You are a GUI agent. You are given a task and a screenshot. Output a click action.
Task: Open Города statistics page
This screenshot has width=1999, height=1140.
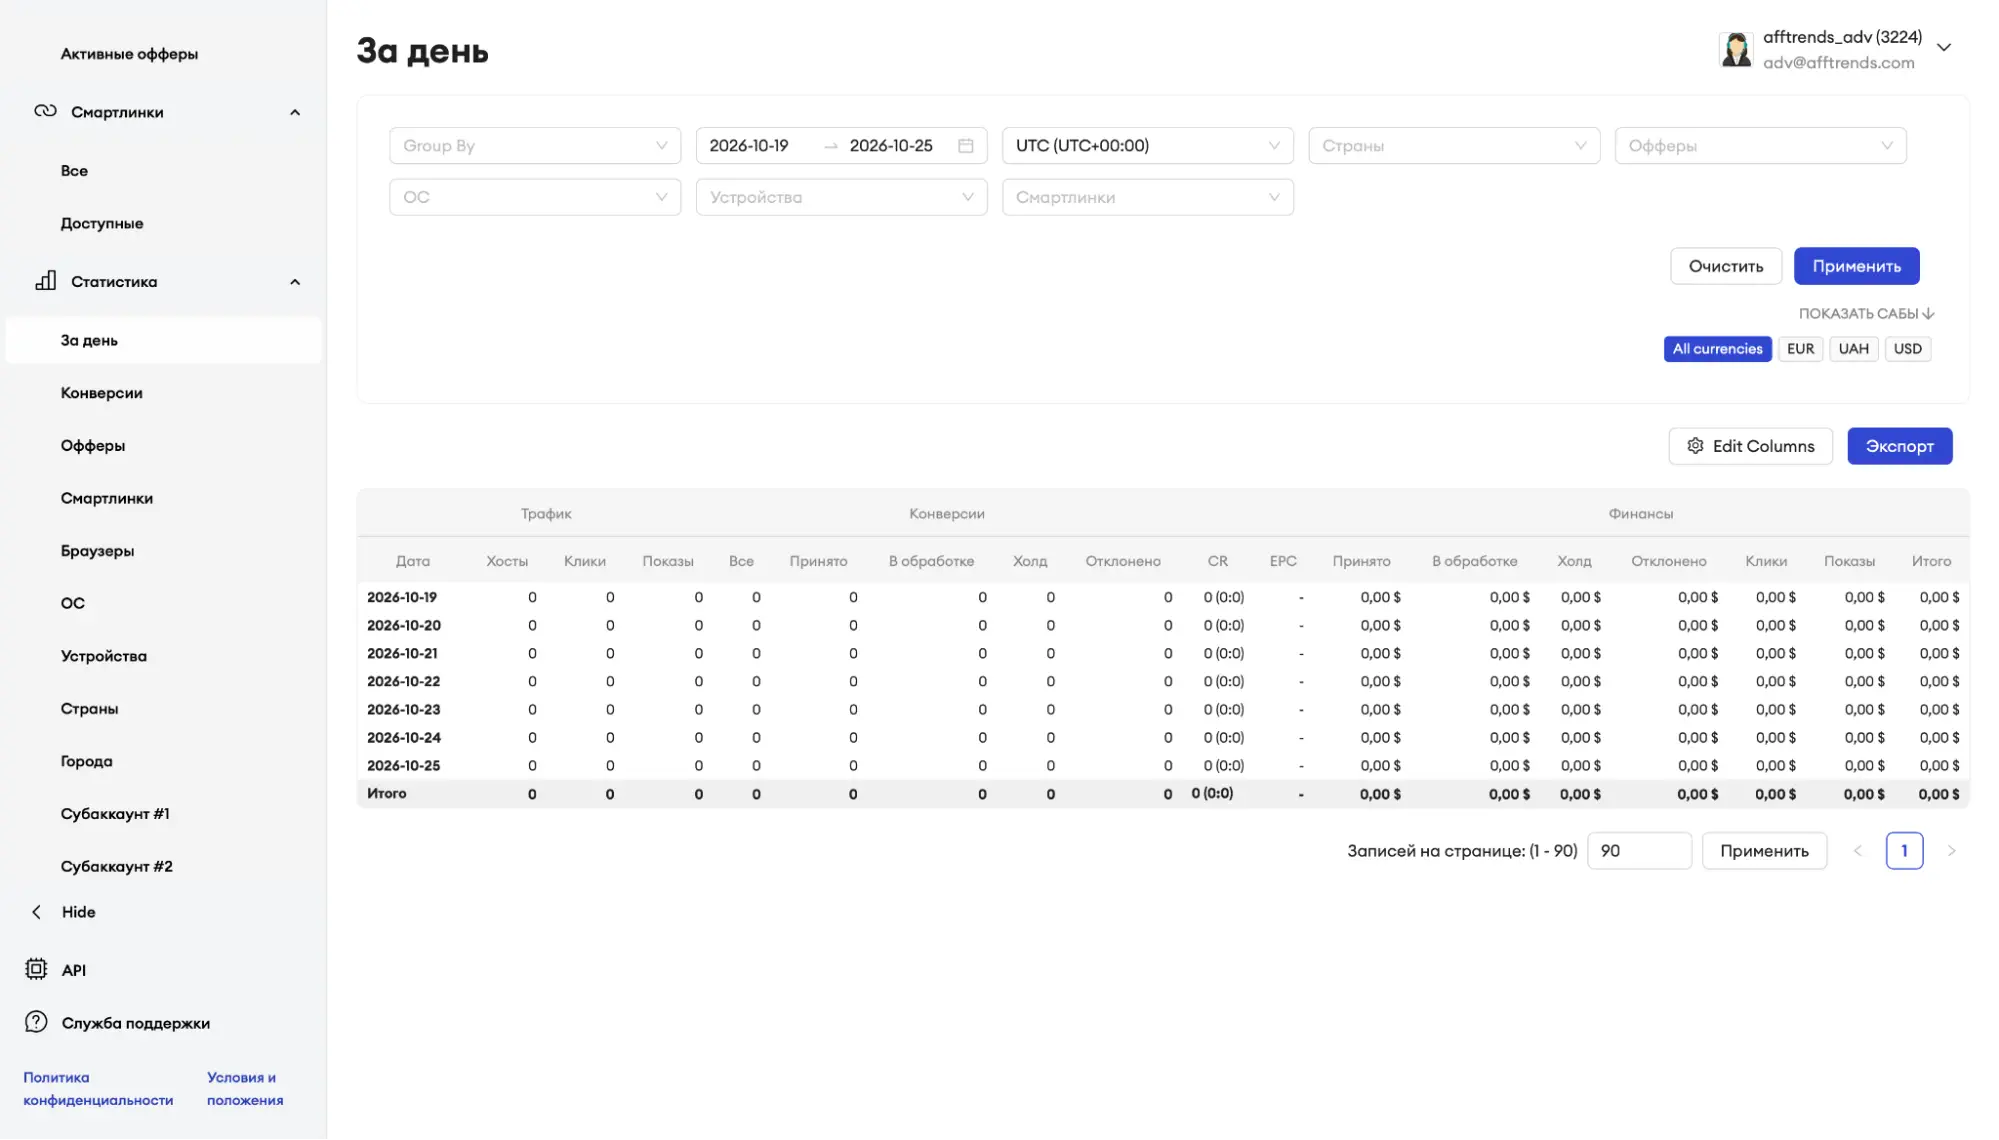tap(86, 761)
